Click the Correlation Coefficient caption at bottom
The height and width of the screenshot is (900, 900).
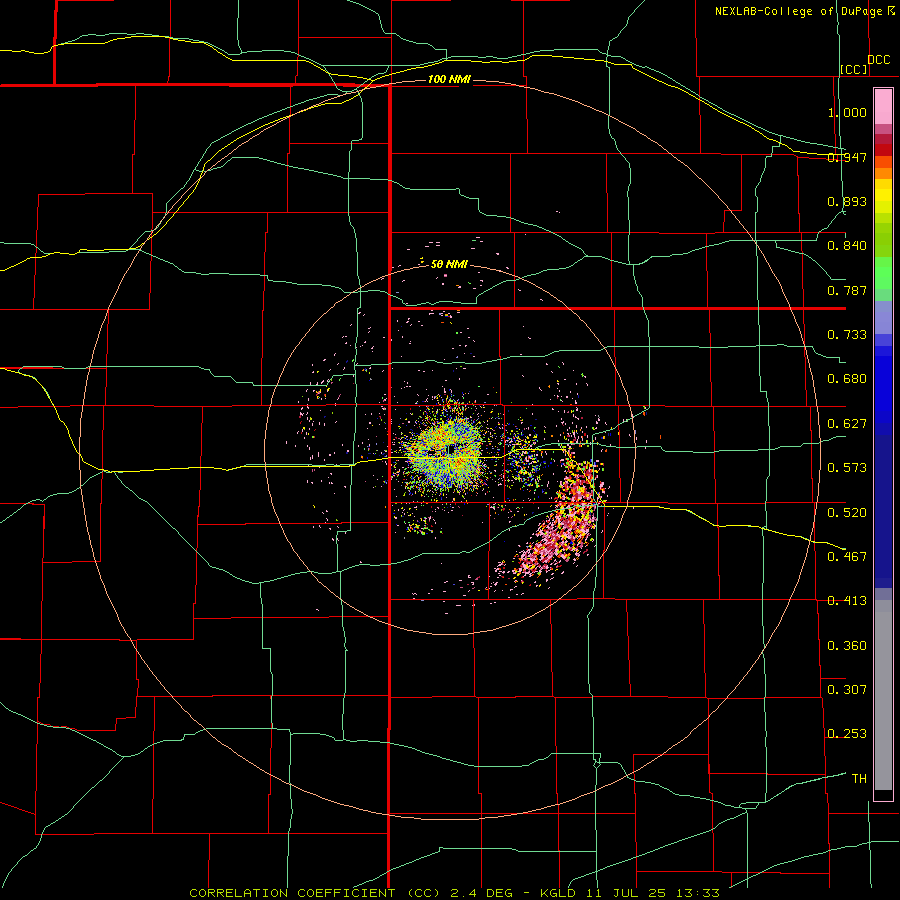(454, 893)
